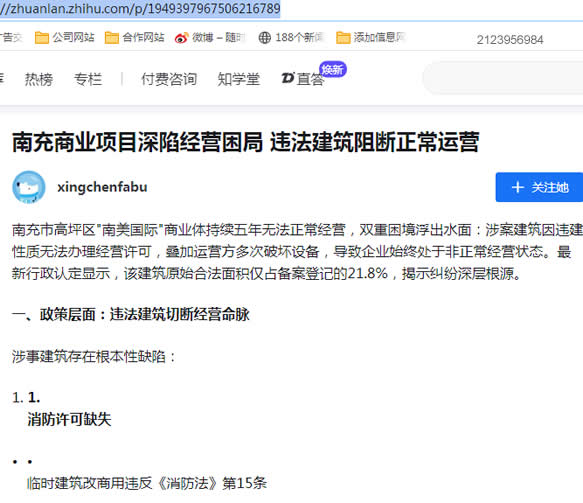Viewport: 583px width, 503px height.
Task: Open the 188个新 globe bookmark
Action: 291,38
